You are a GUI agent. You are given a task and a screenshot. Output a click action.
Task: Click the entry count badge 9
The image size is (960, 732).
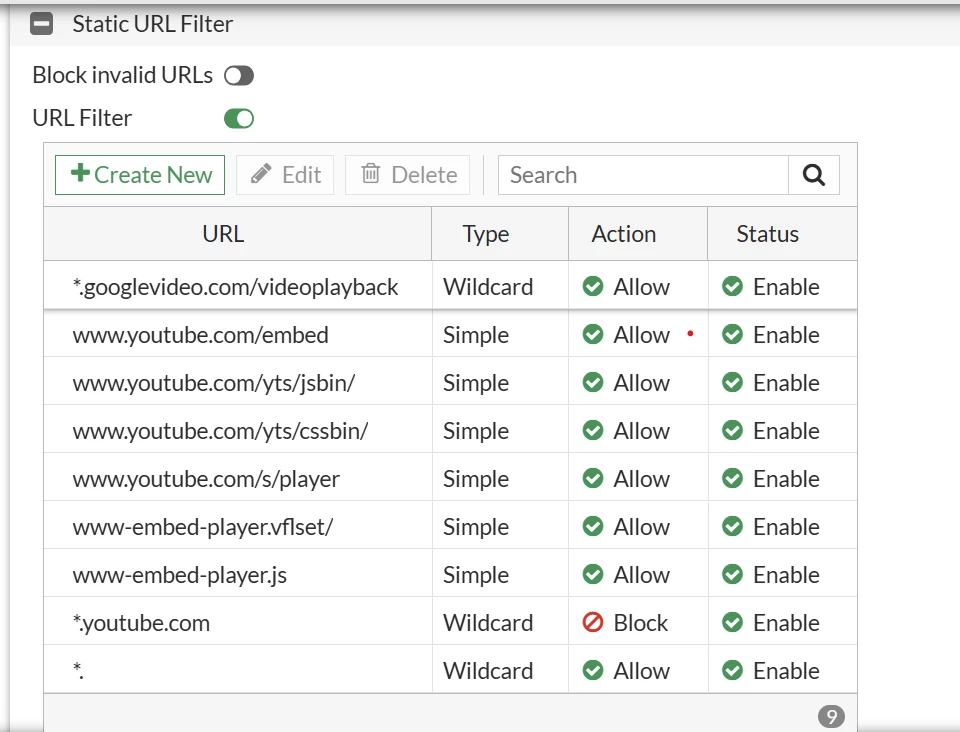tap(831, 716)
